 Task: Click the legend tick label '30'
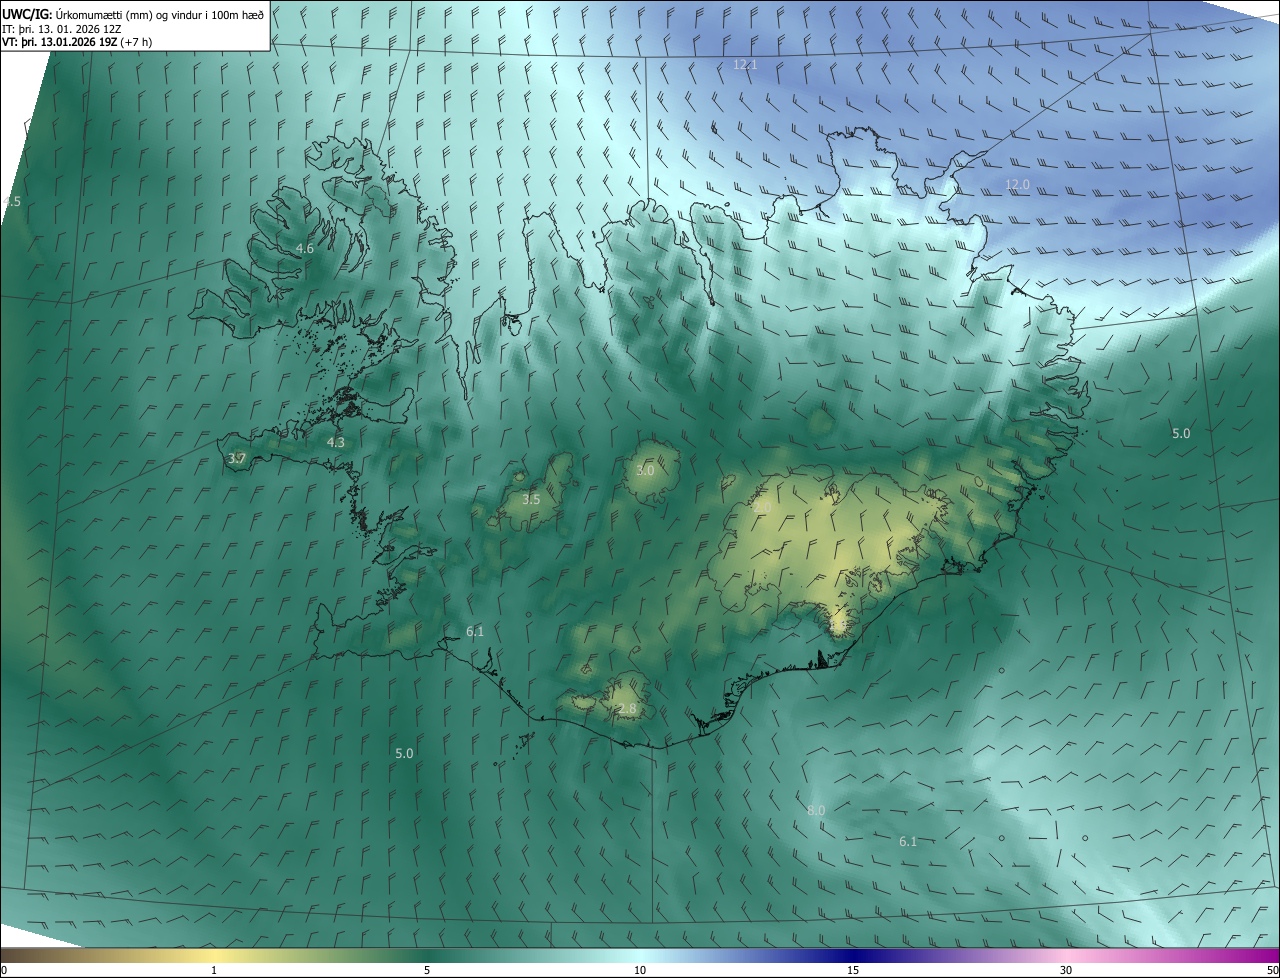[1066, 970]
